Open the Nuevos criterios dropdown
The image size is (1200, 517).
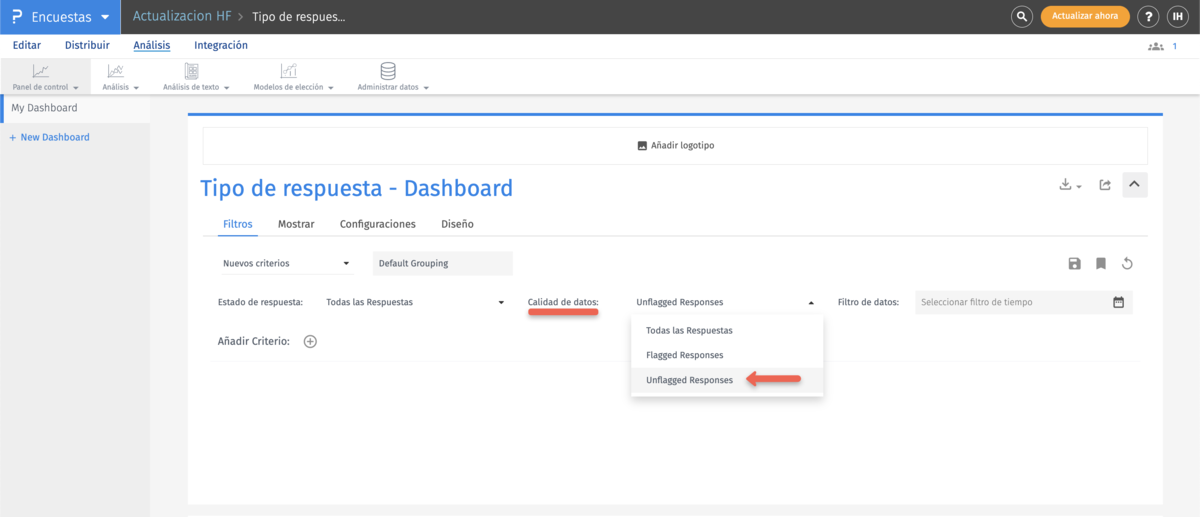[287, 264]
